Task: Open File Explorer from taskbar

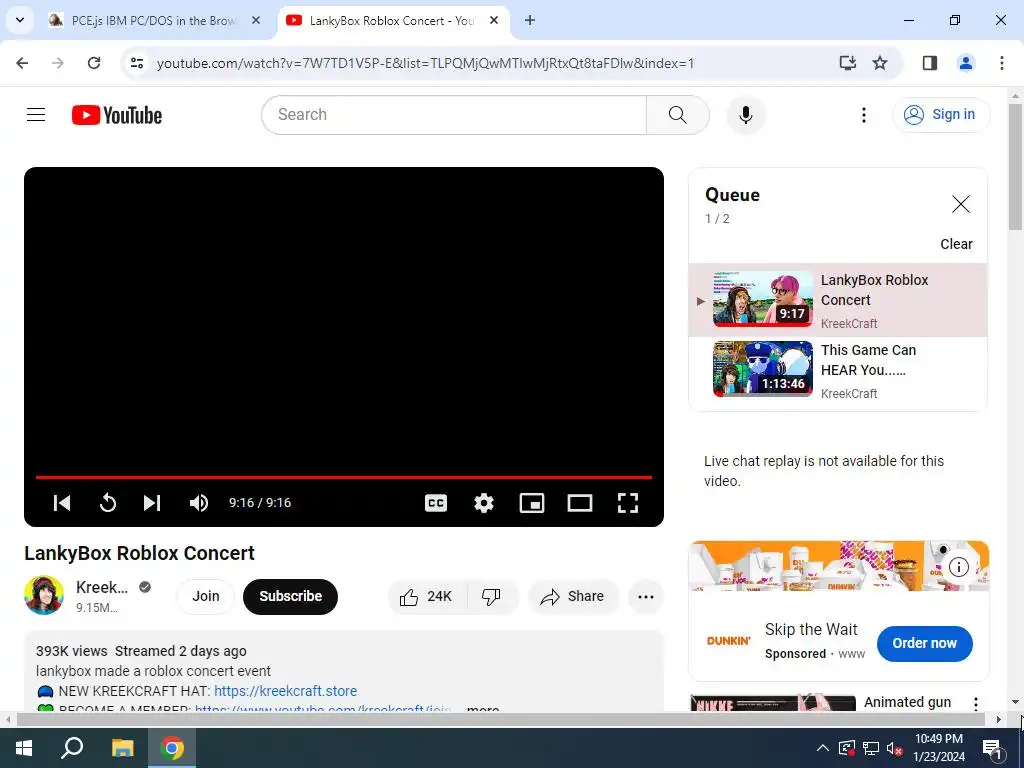Action: (x=122, y=748)
